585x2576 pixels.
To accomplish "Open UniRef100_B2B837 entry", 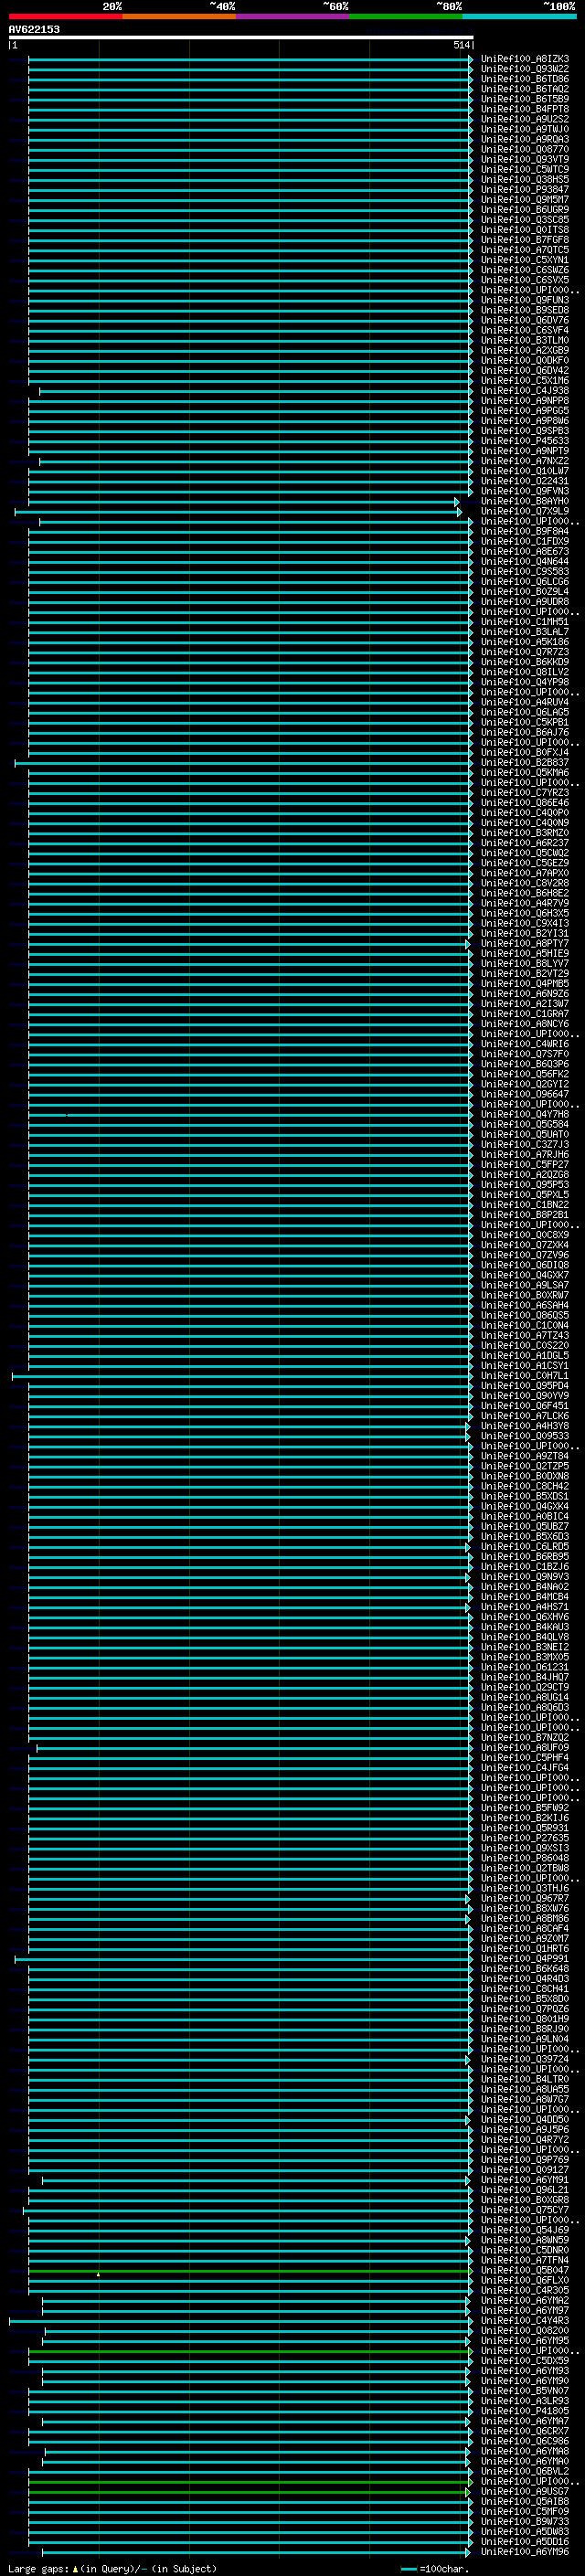I will point(525,763).
